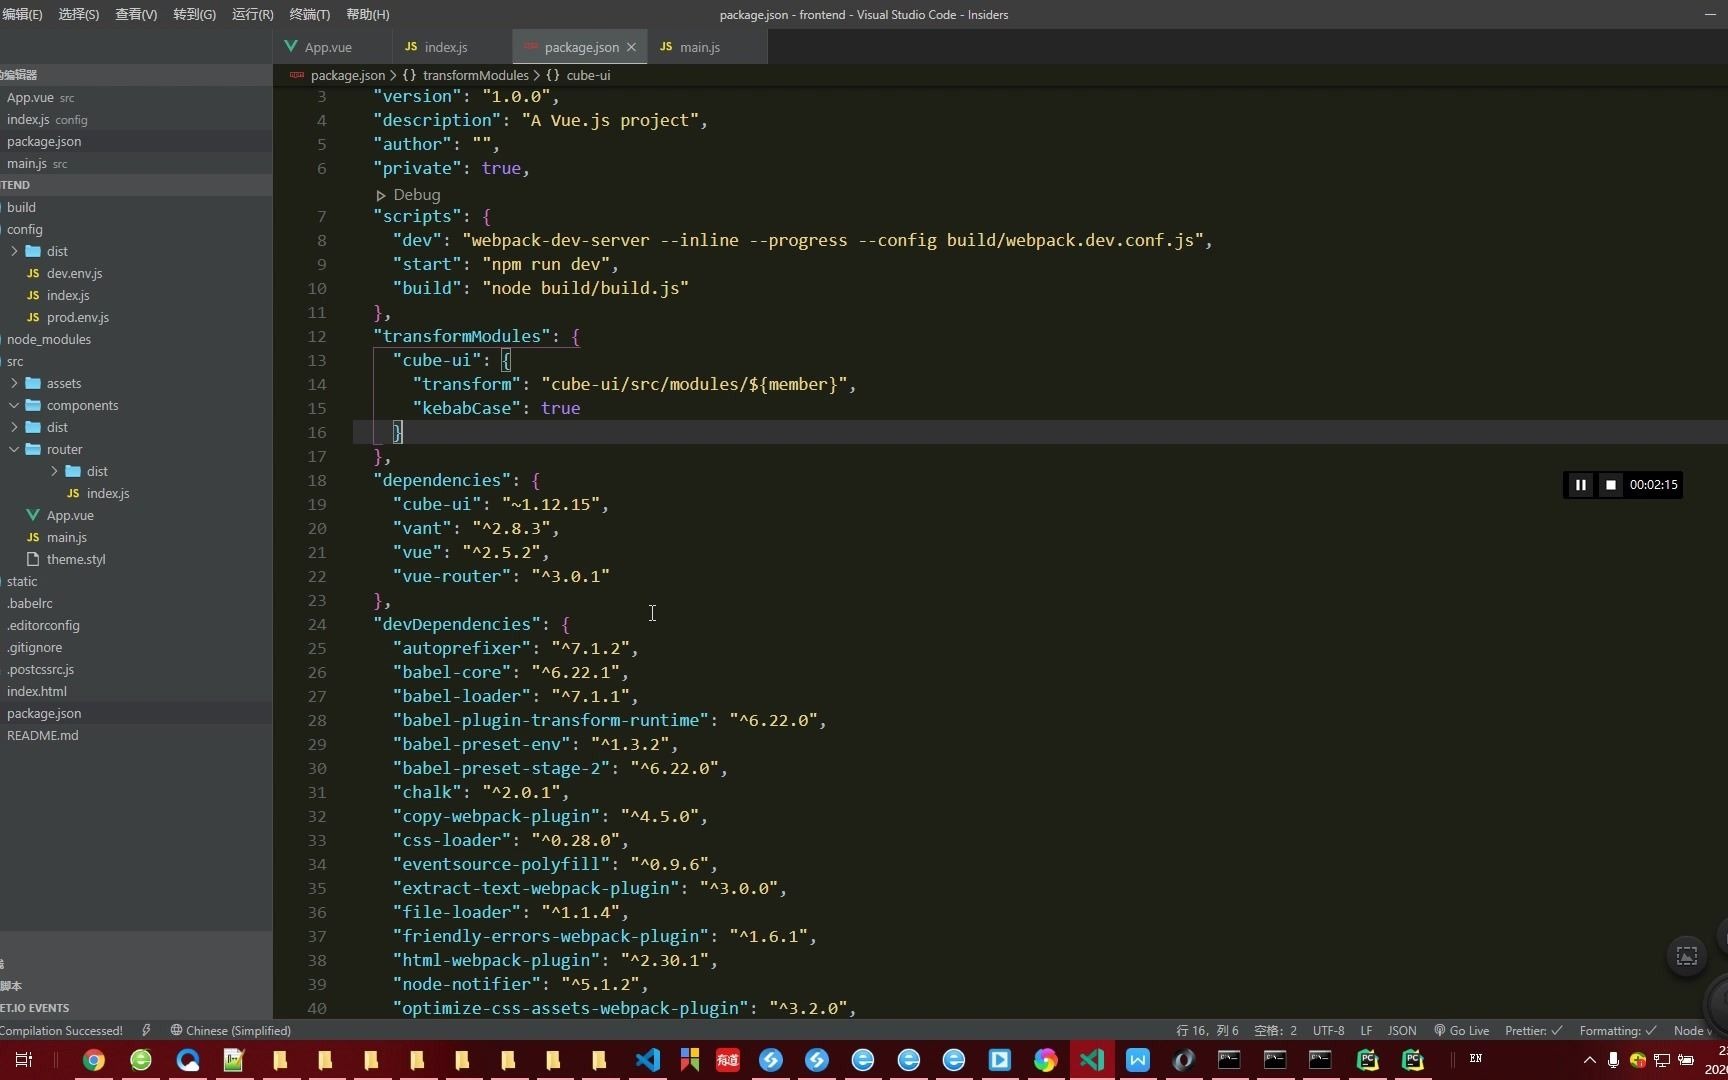Screen dimensions: 1728x1080
Task: Select the build folder
Action: point(21,207)
